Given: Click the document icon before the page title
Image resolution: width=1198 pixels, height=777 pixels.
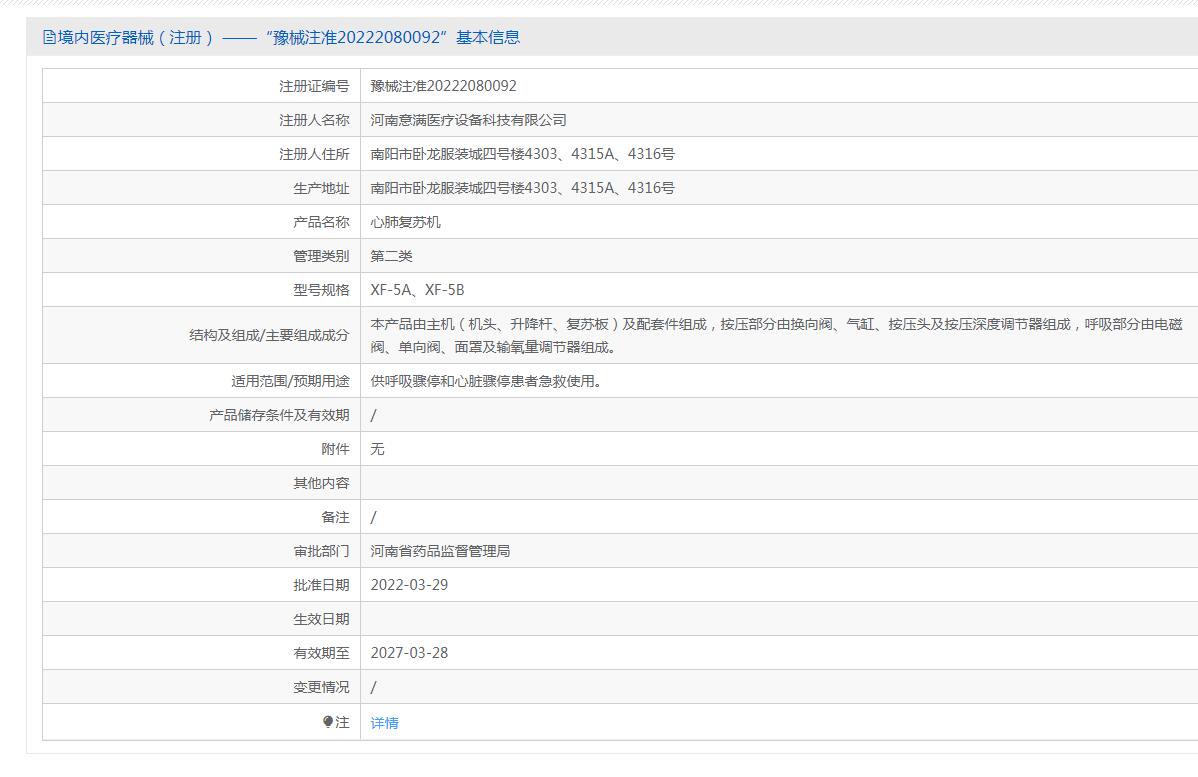Looking at the screenshot, I should [x=49, y=37].
